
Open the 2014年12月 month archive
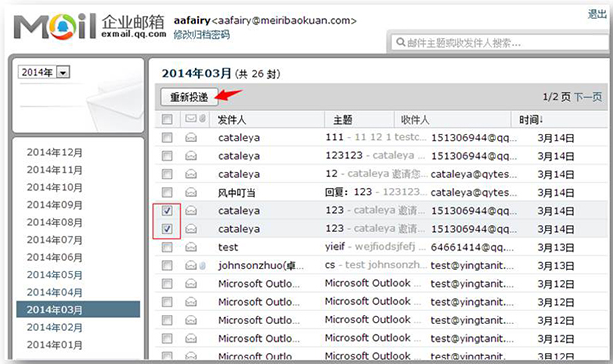55,152
